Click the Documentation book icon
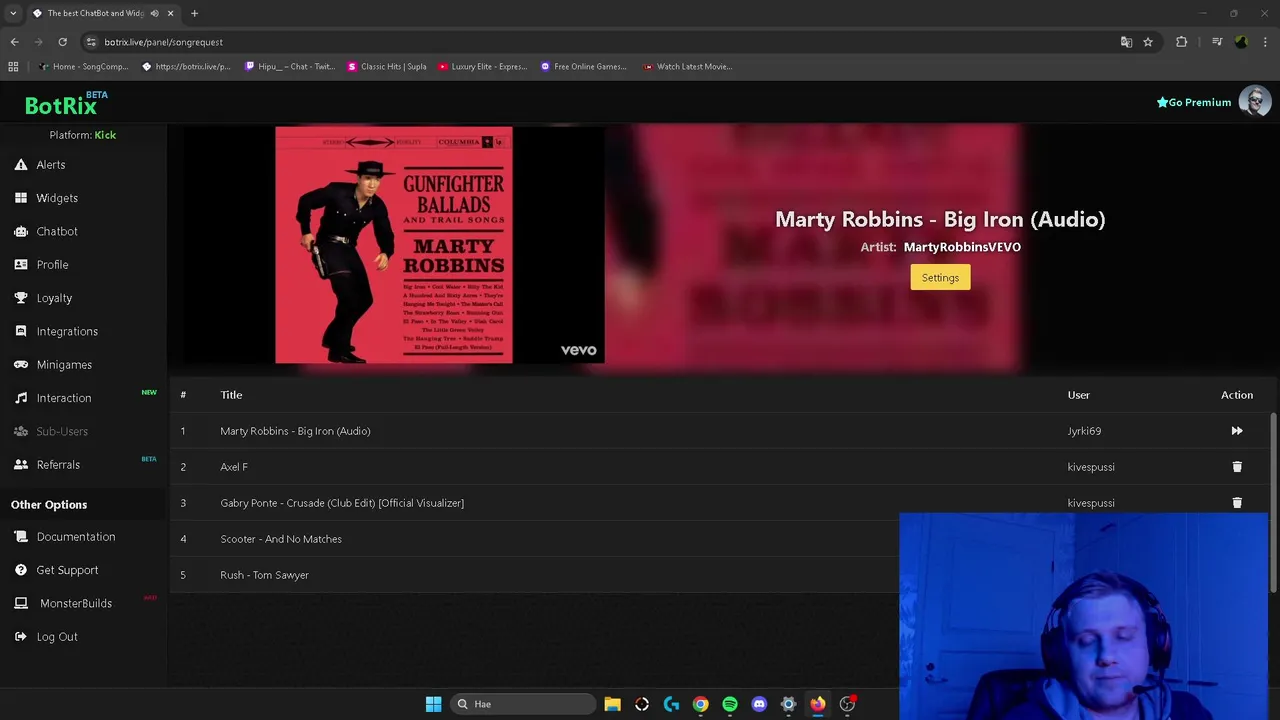Screen dimensions: 1280x720 21,537
